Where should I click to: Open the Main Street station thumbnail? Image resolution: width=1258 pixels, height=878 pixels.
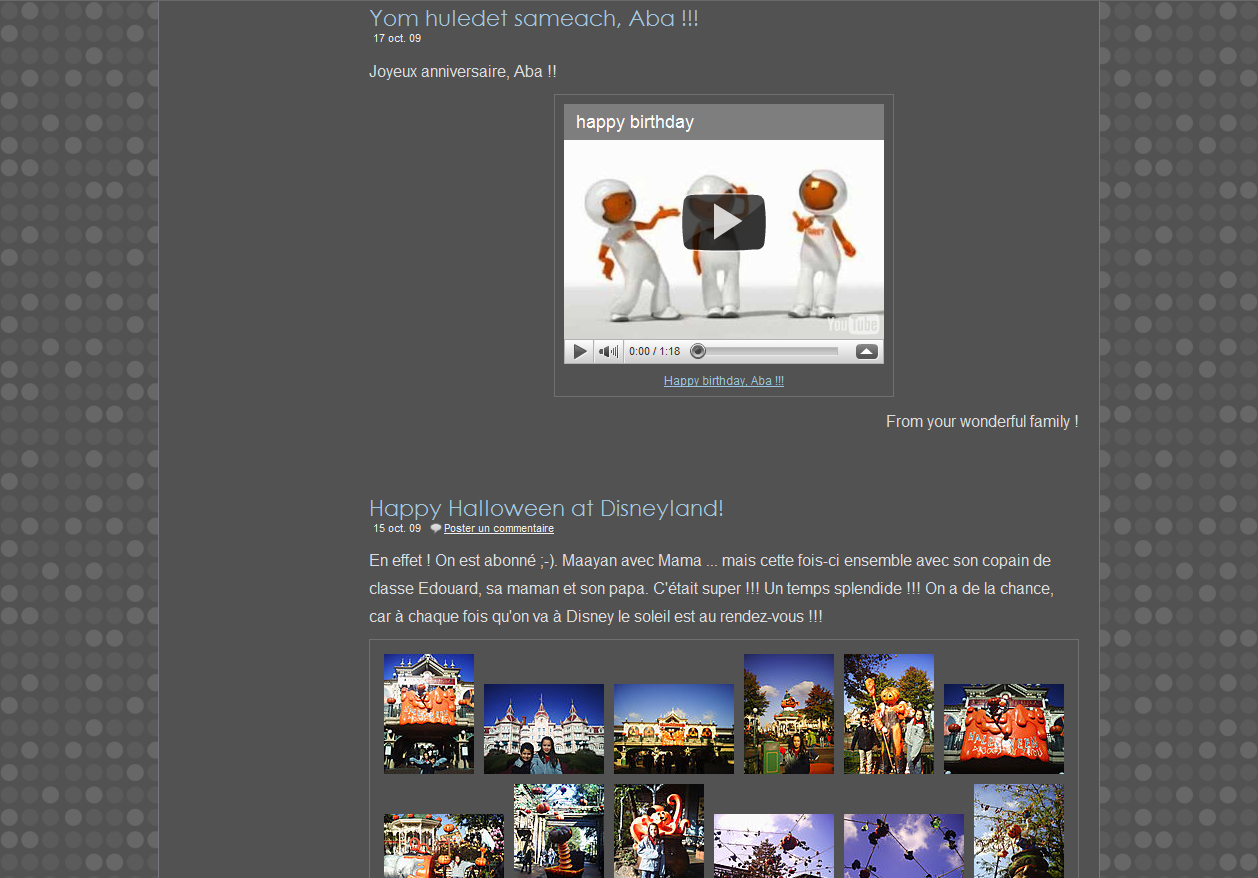[x=673, y=728]
